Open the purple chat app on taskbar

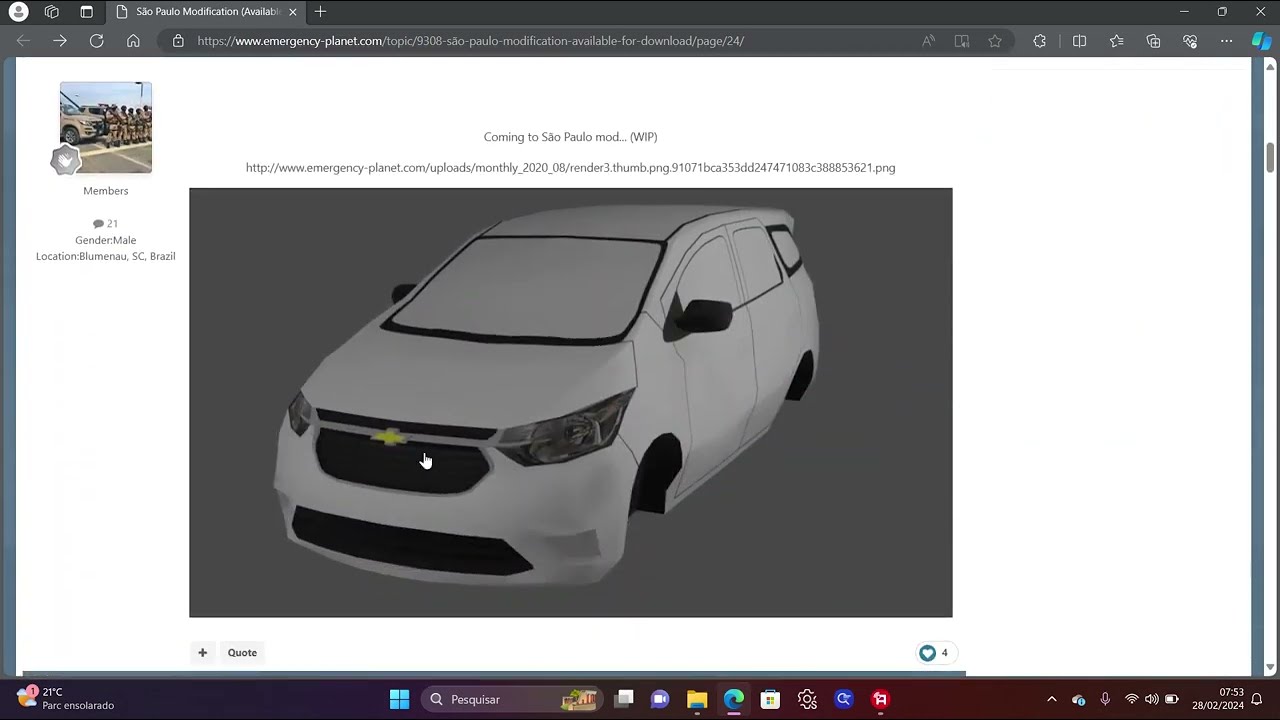[x=660, y=699]
